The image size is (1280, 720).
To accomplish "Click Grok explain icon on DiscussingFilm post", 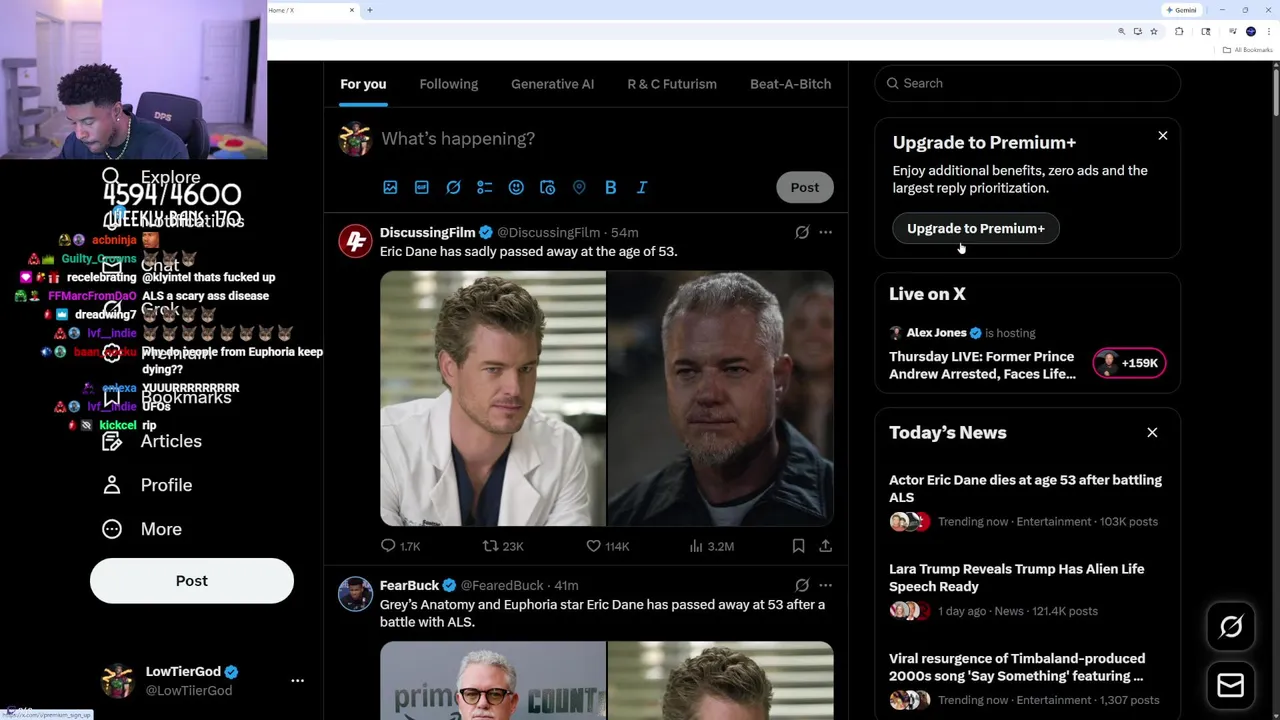I will pos(802,232).
